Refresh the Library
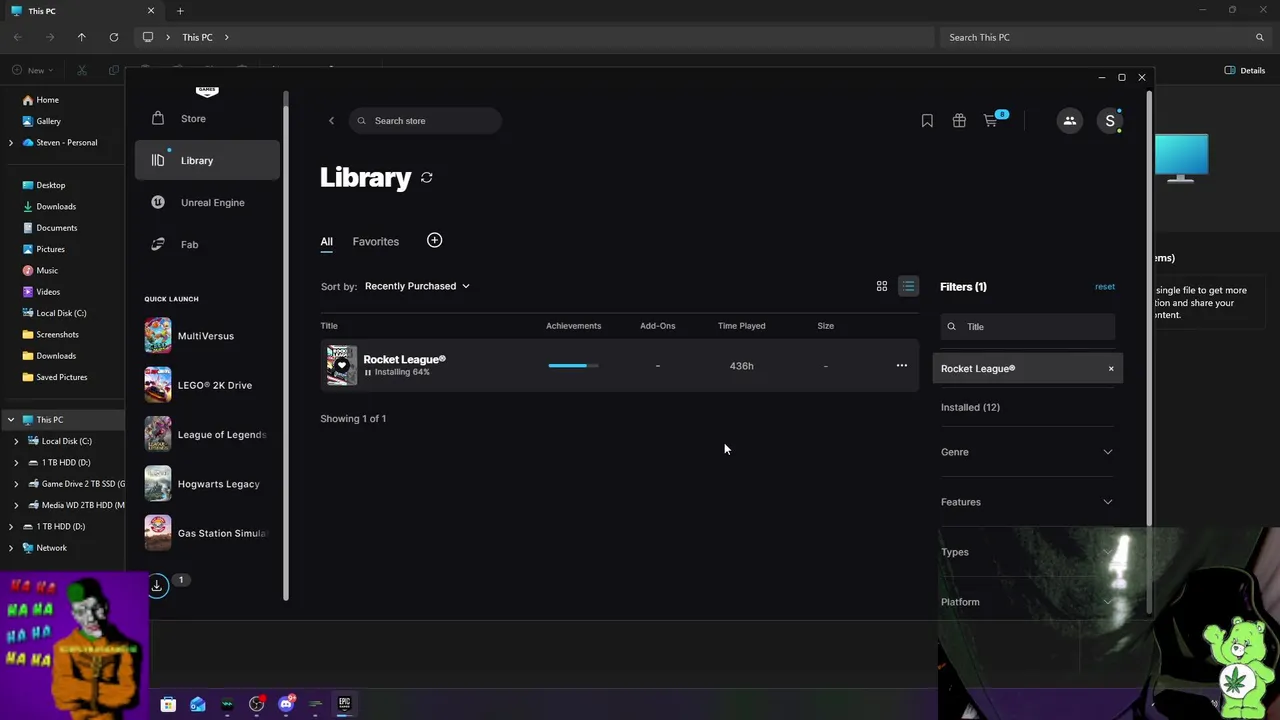This screenshot has width=1280, height=720. coord(427,177)
